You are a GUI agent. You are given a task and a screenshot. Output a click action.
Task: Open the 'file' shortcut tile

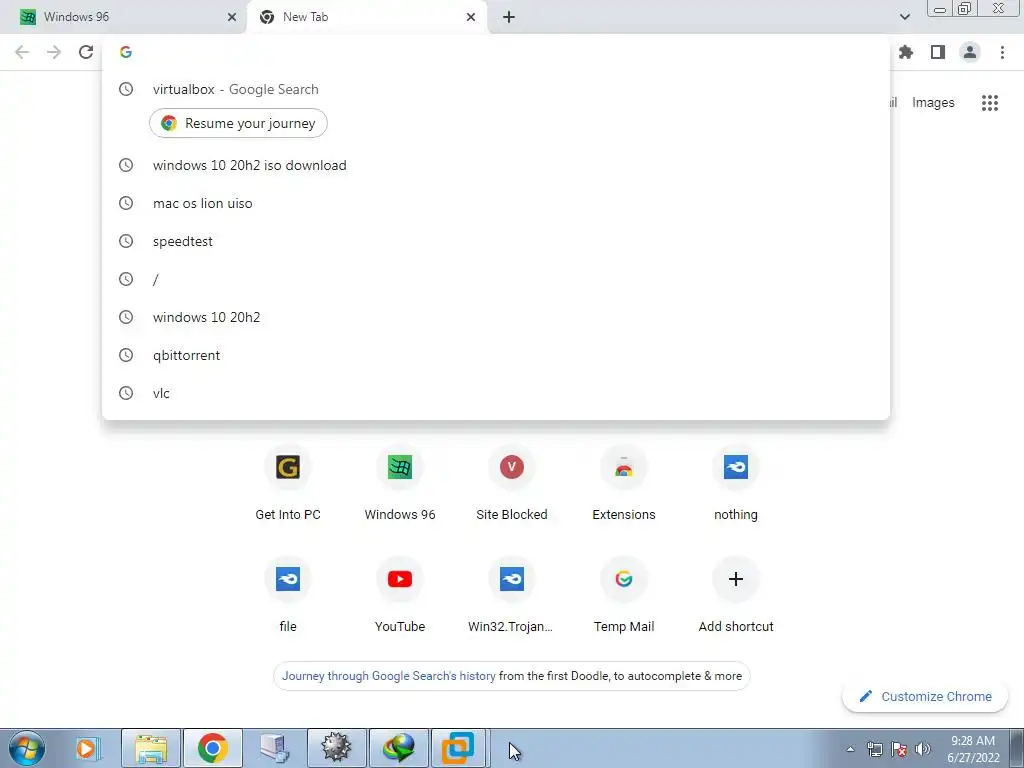[288, 596]
